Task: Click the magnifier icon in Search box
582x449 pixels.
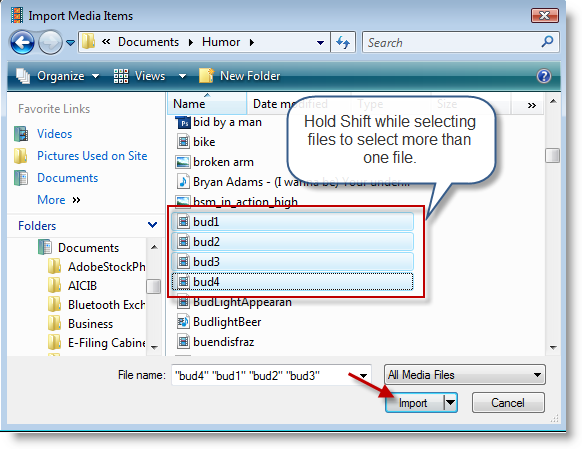Action: point(547,42)
